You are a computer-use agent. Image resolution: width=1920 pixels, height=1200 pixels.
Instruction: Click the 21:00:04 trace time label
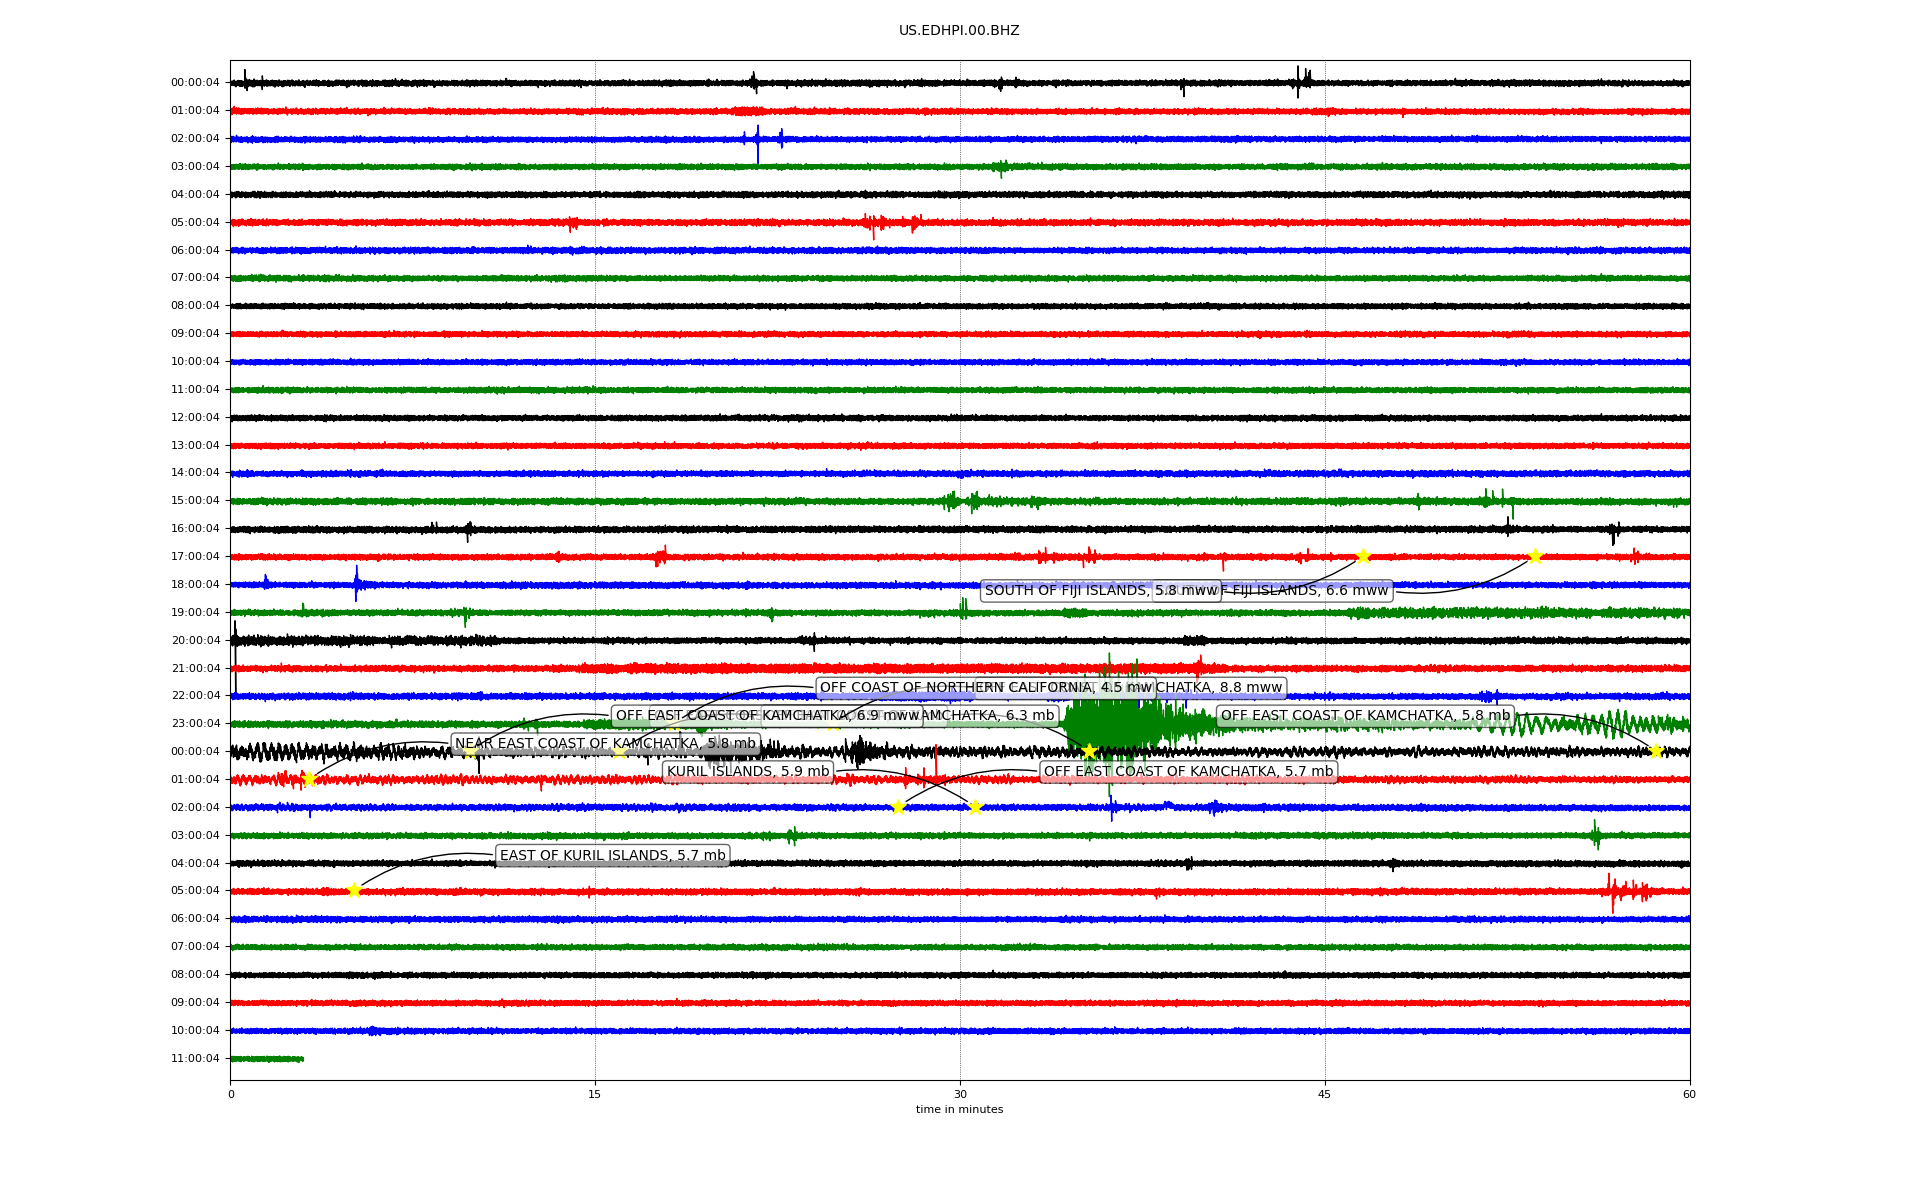coord(195,669)
